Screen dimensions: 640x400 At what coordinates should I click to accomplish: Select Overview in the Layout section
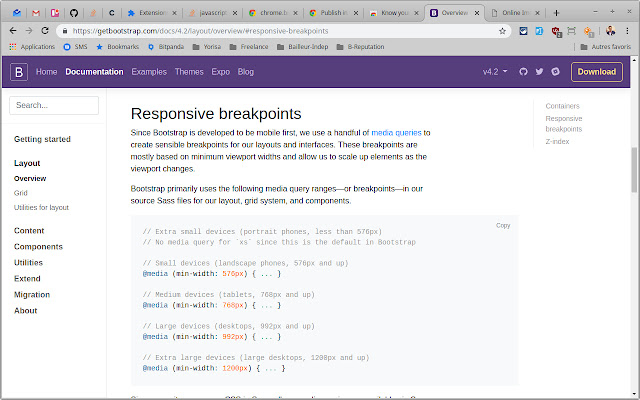[30, 178]
